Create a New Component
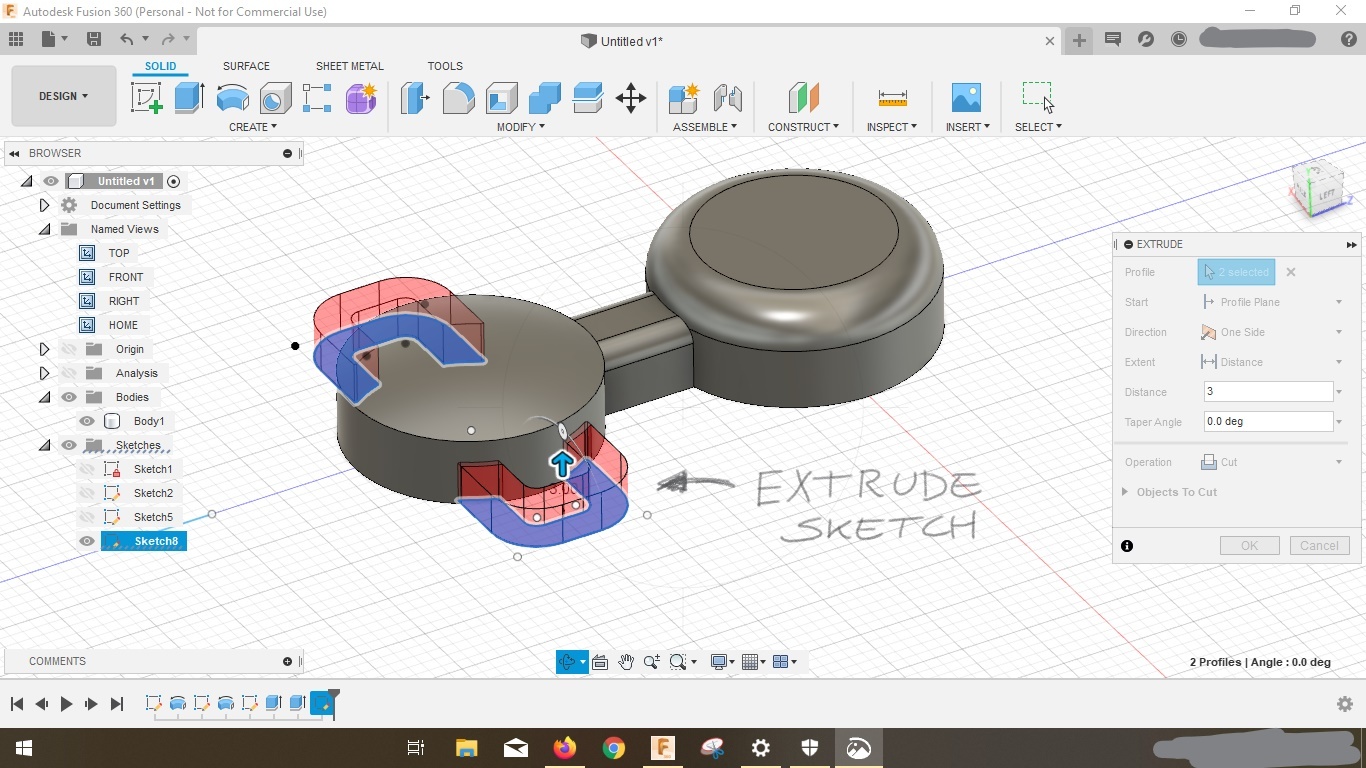The height and width of the screenshot is (768, 1366). click(x=684, y=98)
